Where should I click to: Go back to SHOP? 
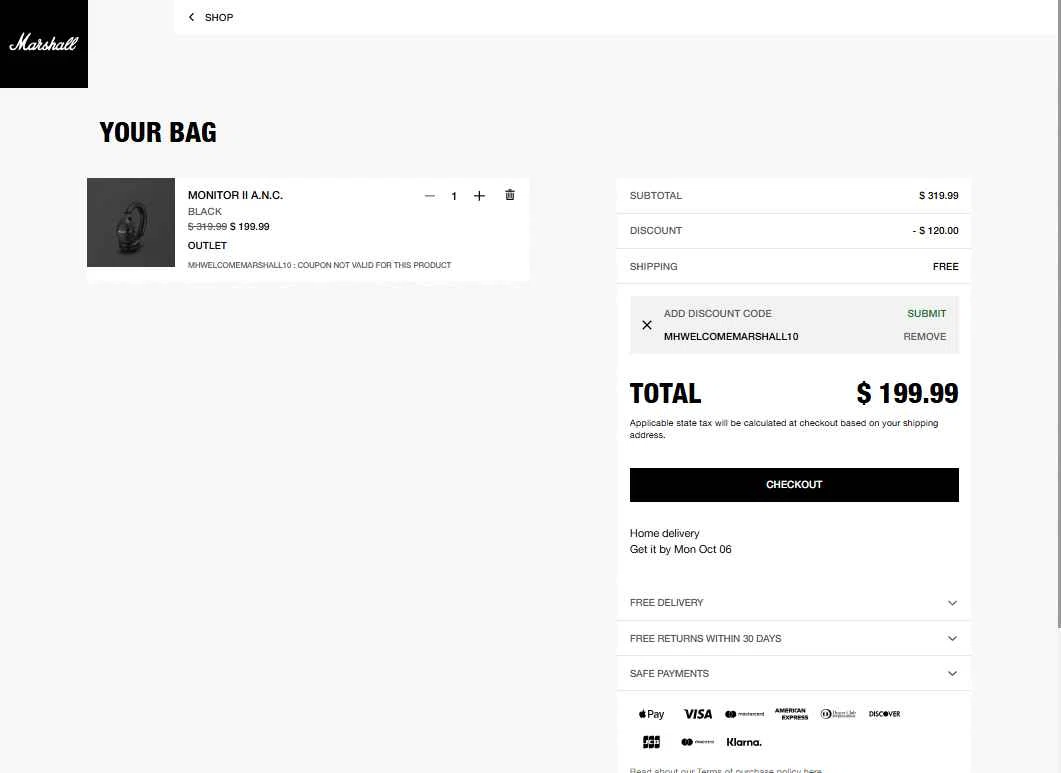[x=219, y=18]
